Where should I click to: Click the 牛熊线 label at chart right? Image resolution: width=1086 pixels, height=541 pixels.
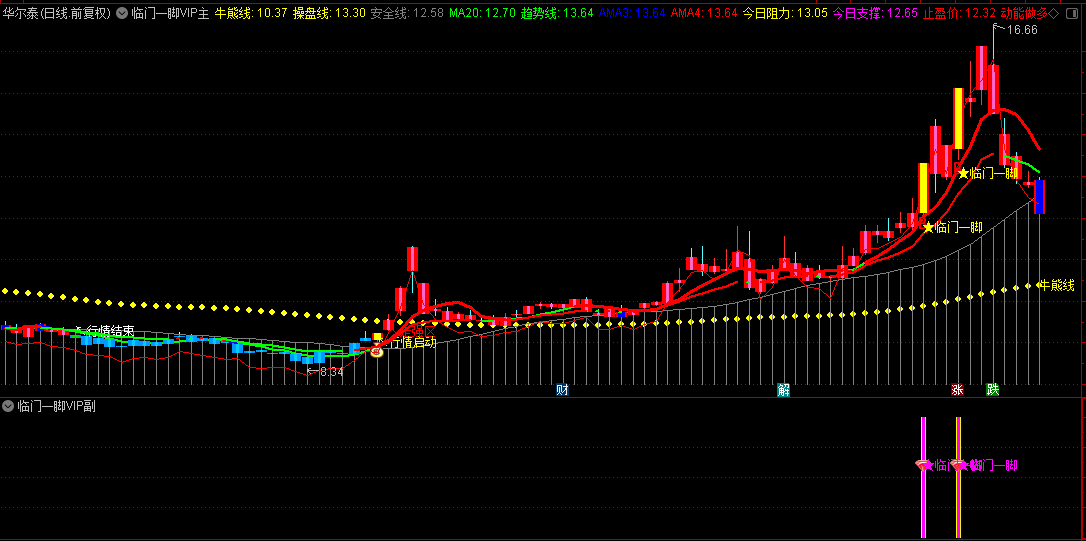pyautogui.click(x=1056, y=285)
